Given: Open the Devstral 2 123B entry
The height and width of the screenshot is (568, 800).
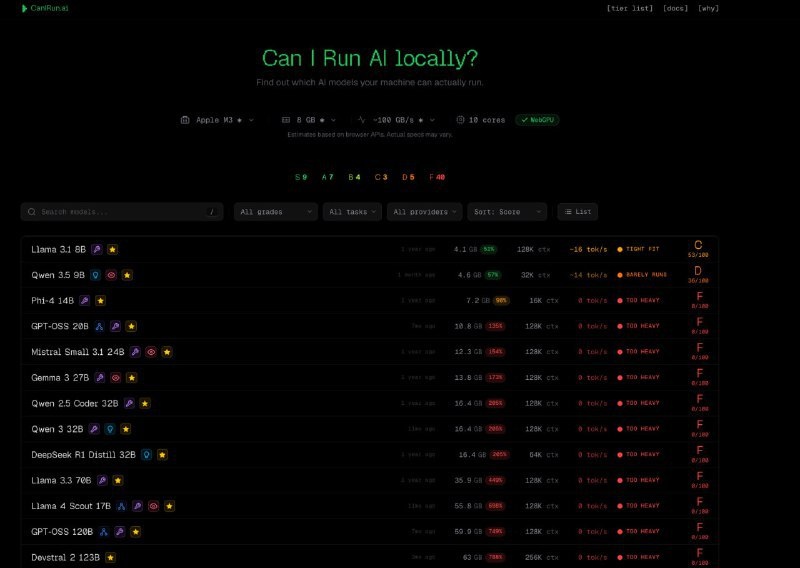Looking at the screenshot, I should tap(369, 557).
